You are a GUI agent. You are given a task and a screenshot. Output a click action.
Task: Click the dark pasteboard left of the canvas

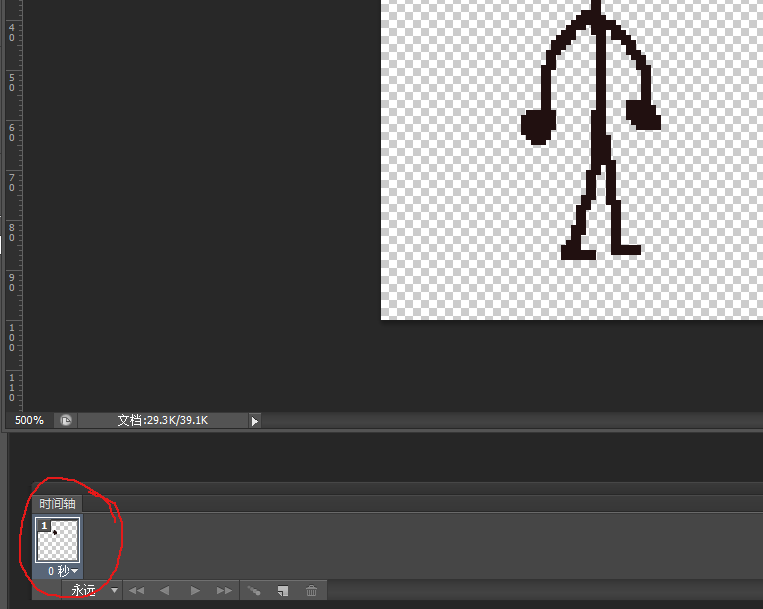point(200,204)
